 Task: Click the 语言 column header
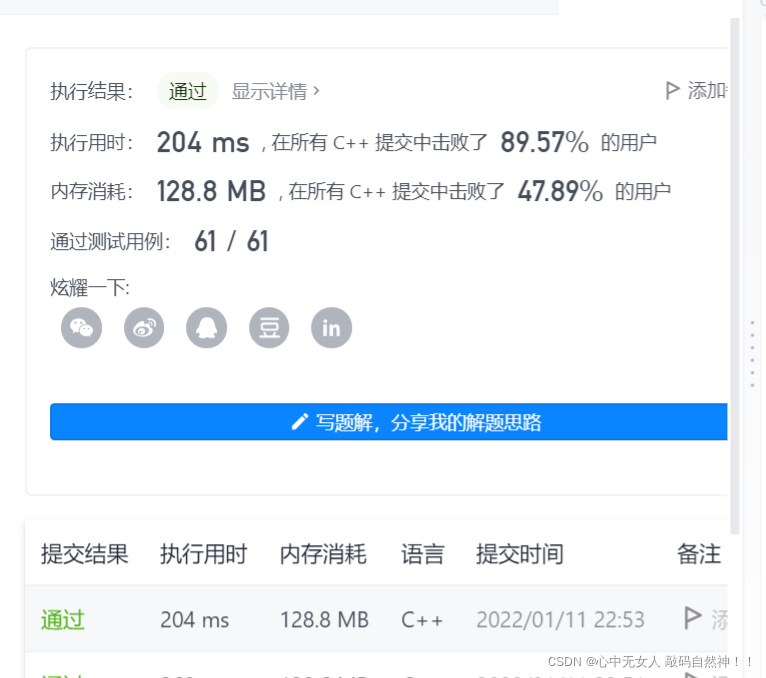tap(423, 554)
